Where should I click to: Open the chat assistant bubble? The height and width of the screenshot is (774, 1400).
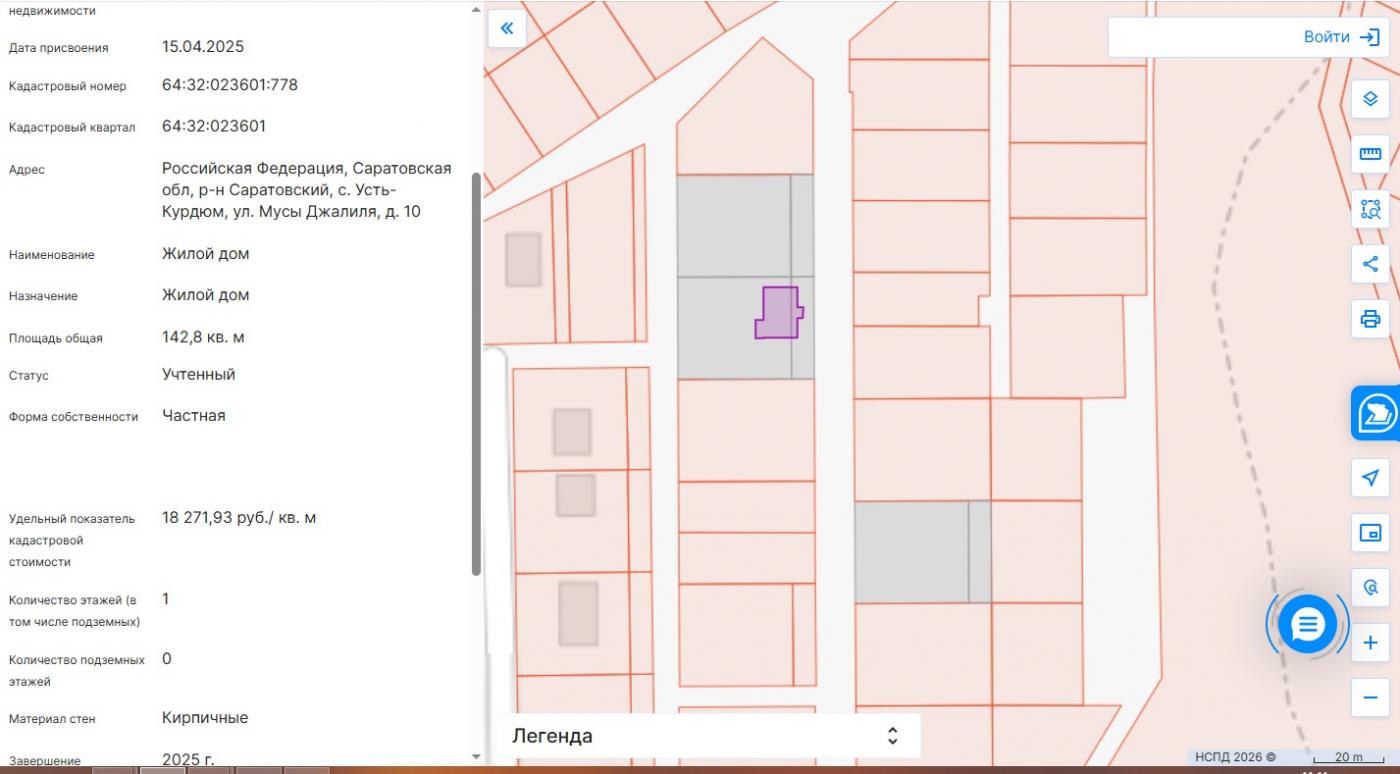pos(1307,625)
